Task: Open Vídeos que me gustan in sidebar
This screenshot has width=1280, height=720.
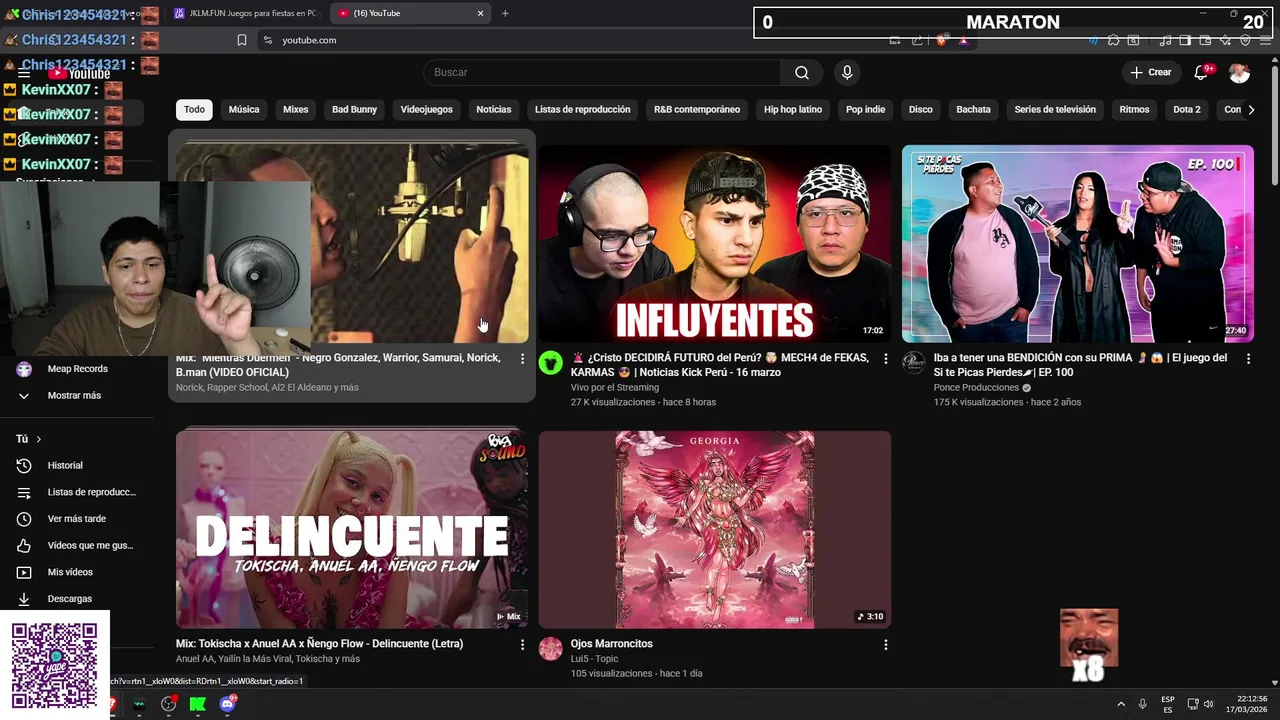Action: tap(90, 545)
